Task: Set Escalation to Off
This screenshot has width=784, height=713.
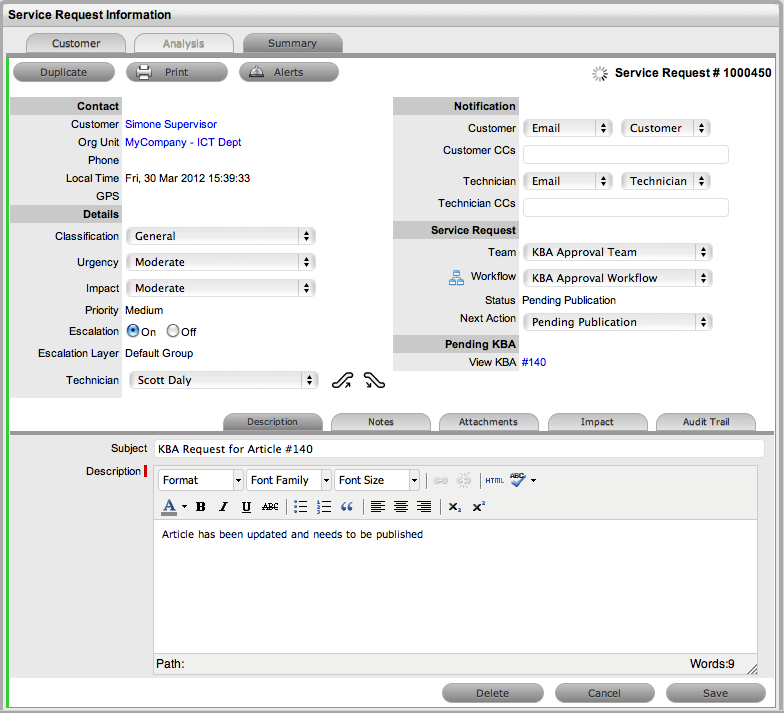Action: click(172, 331)
